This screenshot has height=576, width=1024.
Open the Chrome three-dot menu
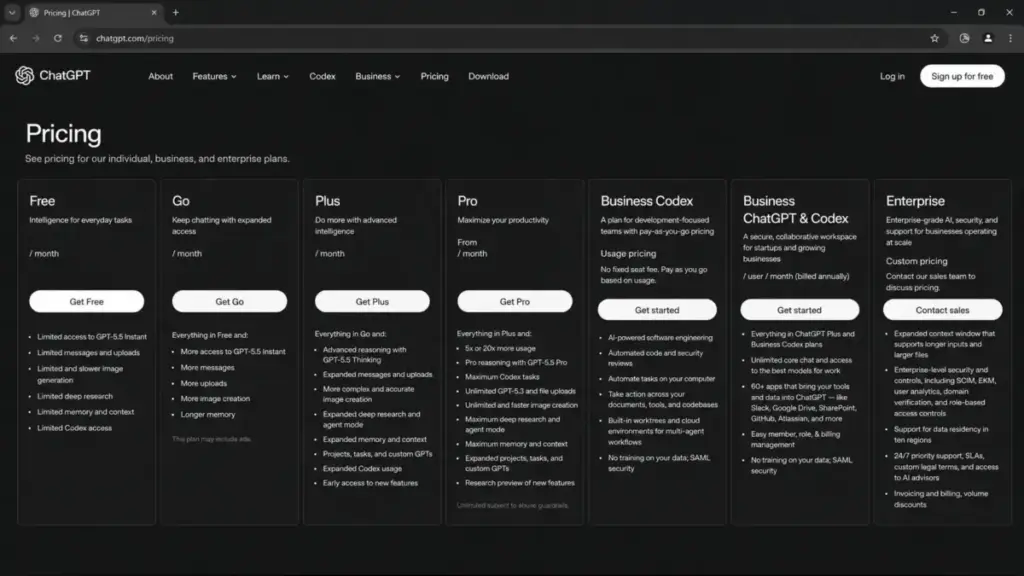pyautogui.click(x=1010, y=39)
